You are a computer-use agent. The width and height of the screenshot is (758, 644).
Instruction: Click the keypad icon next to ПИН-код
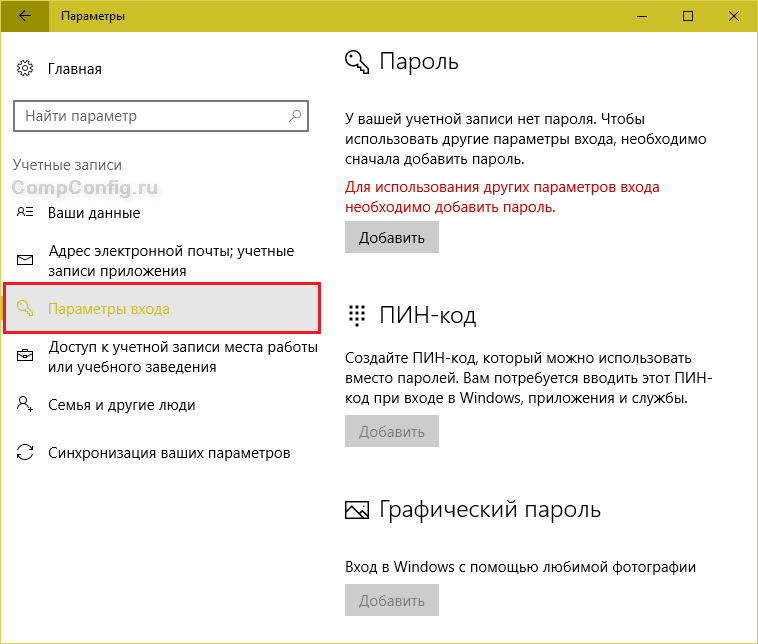pyautogui.click(x=357, y=315)
